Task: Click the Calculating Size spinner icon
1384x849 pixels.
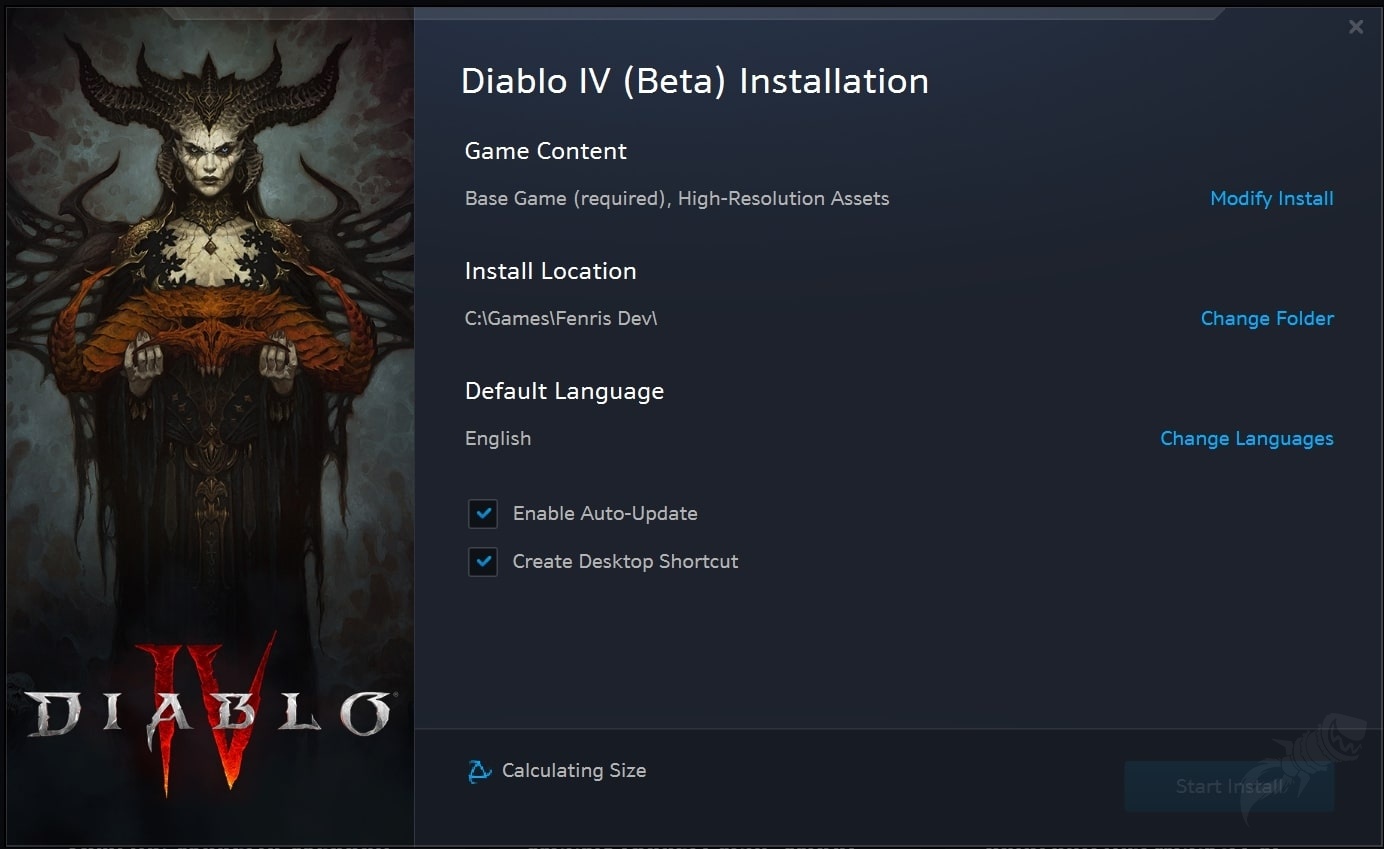Action: click(x=480, y=771)
